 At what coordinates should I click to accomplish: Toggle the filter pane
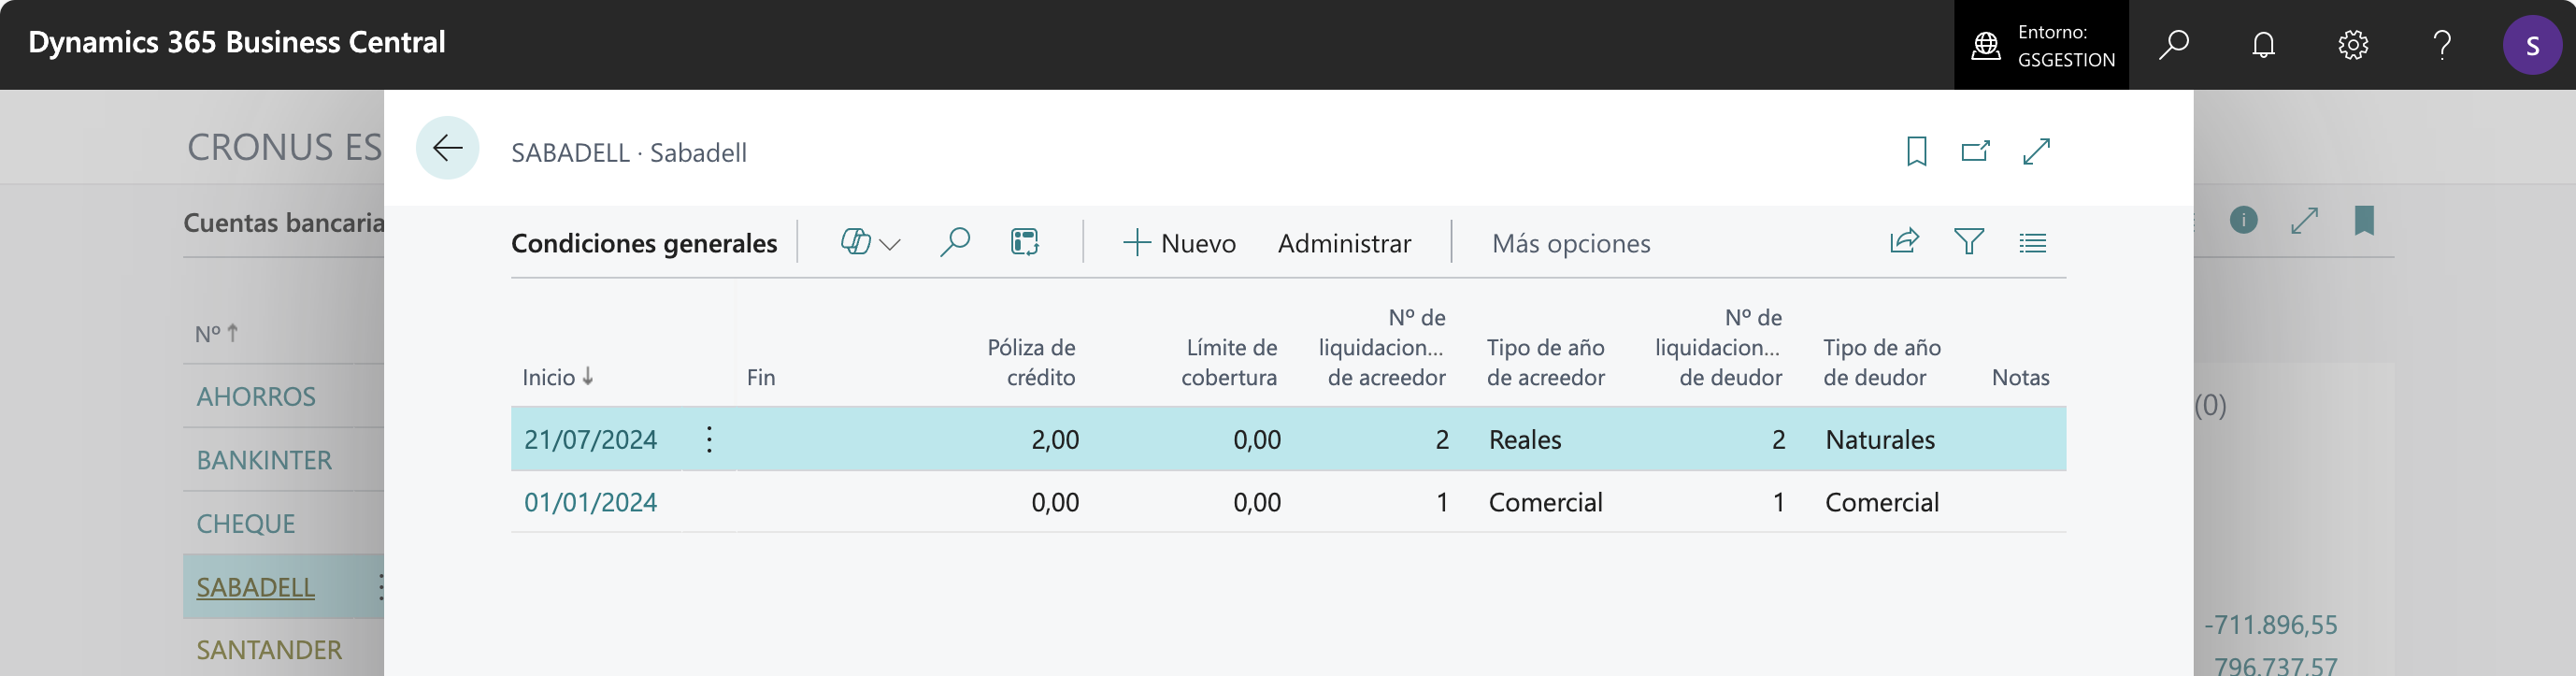[x=1968, y=241]
